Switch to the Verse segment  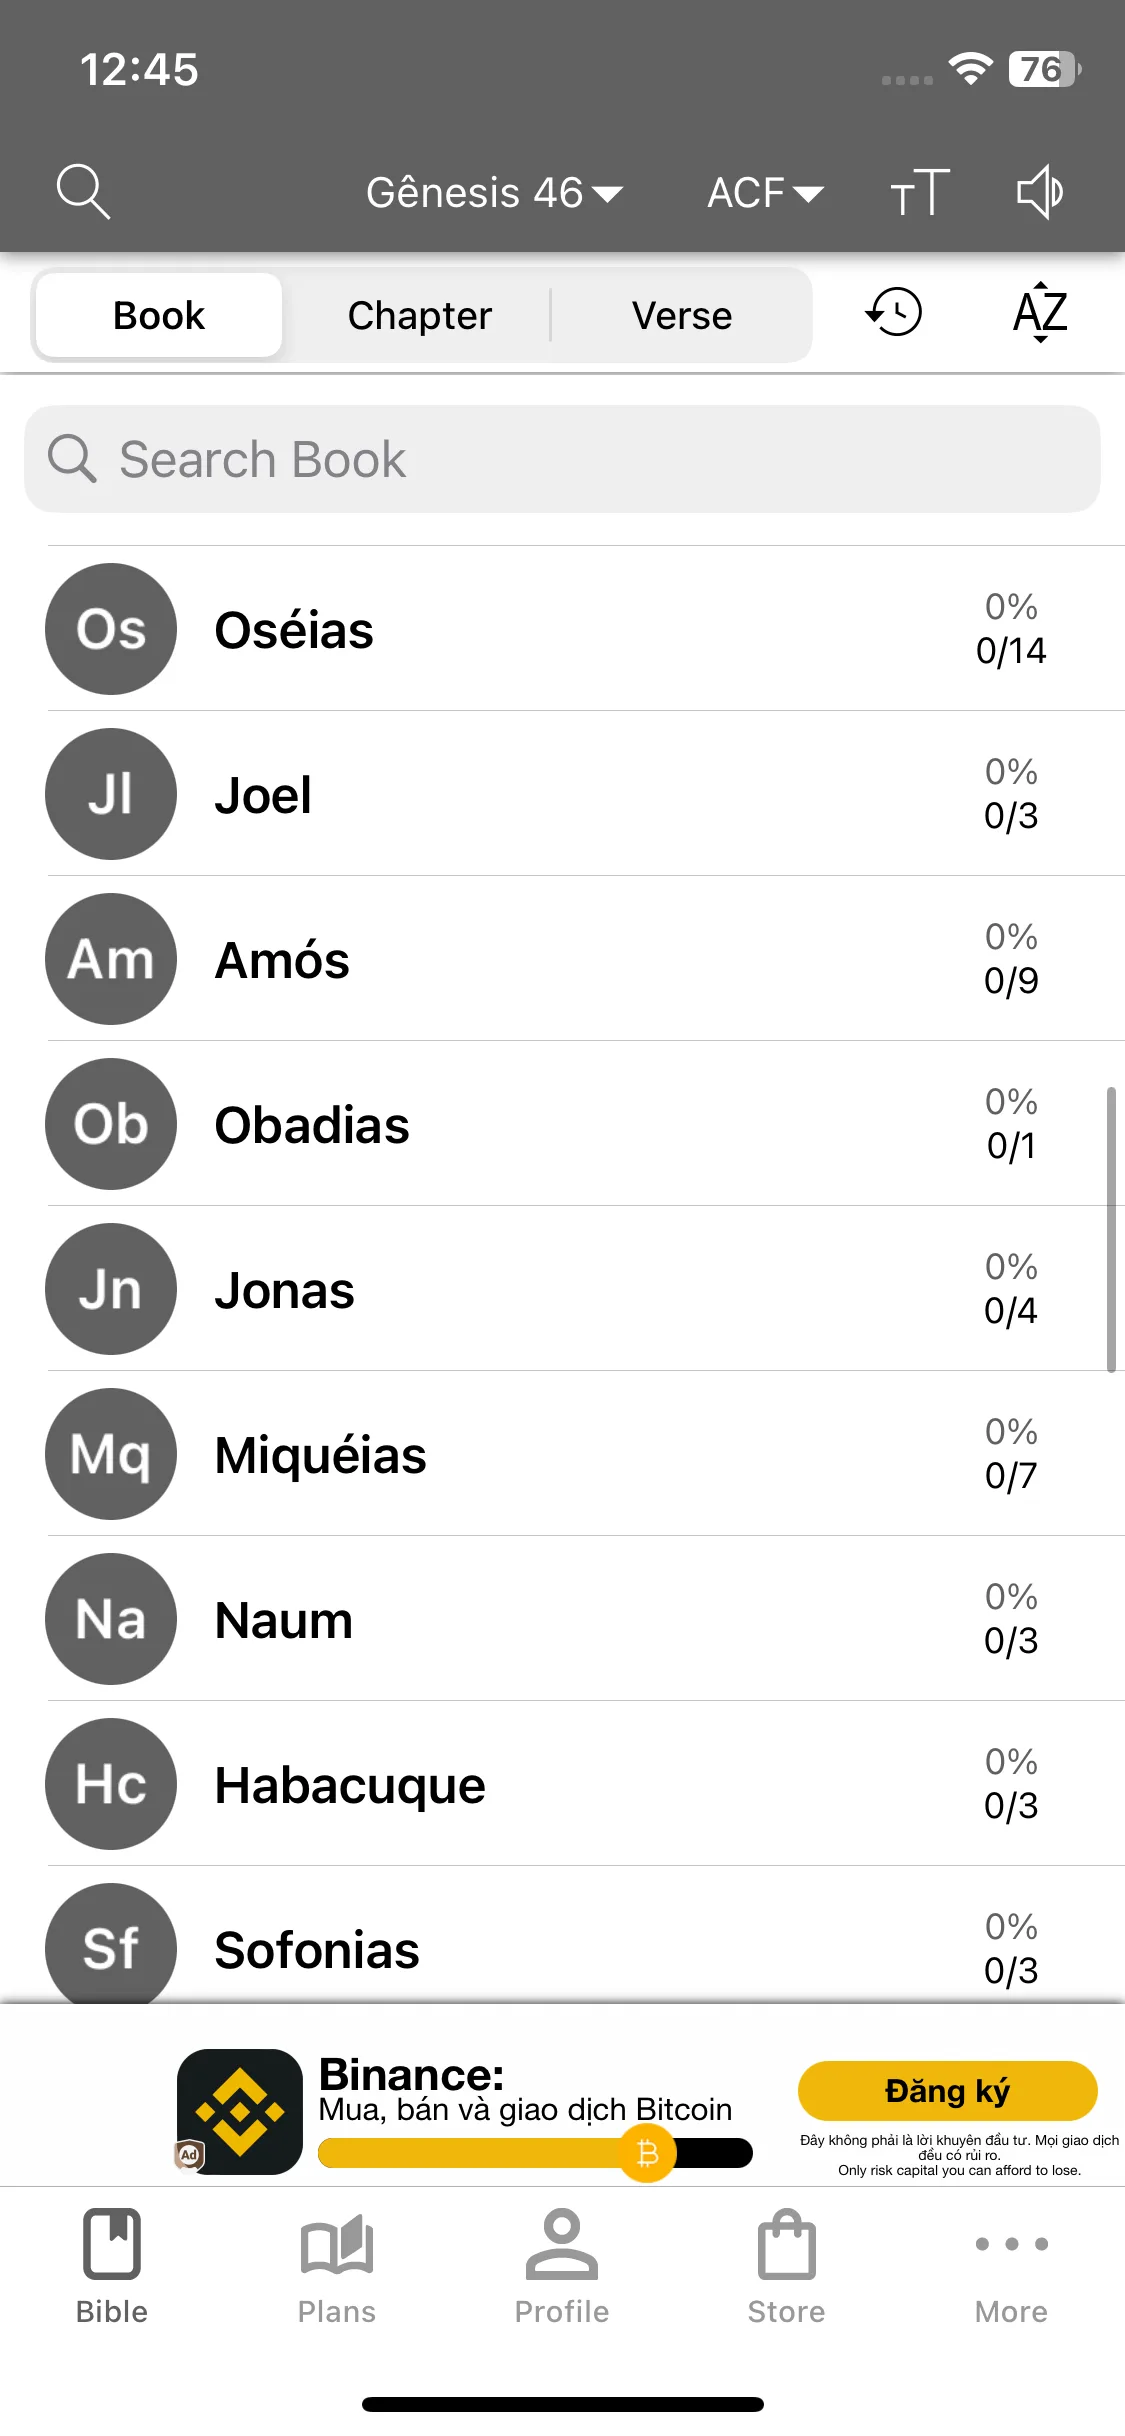pyautogui.click(x=682, y=315)
